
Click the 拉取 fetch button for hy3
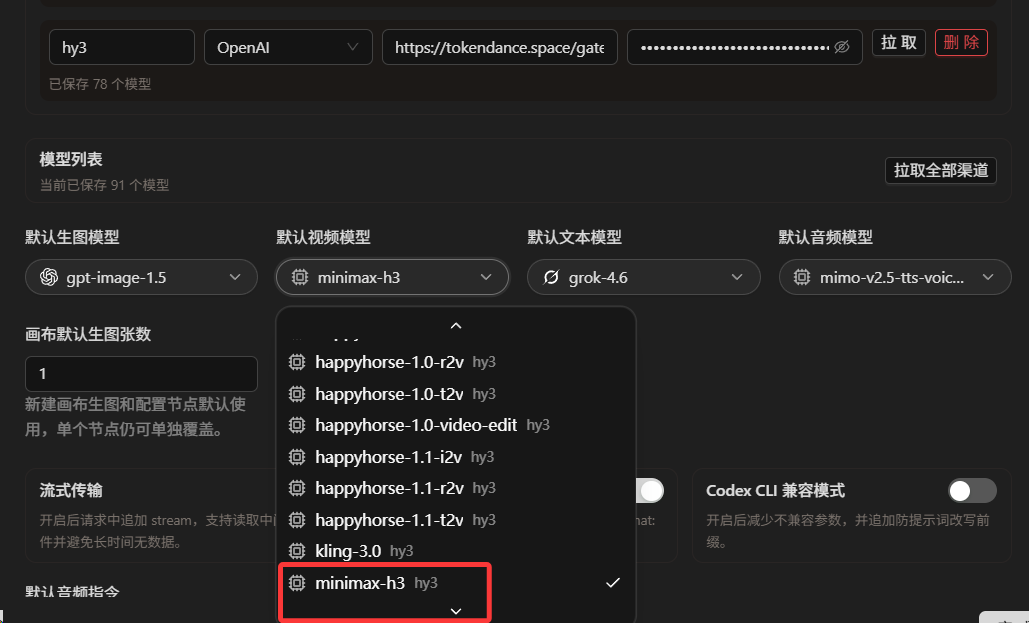(x=898, y=43)
